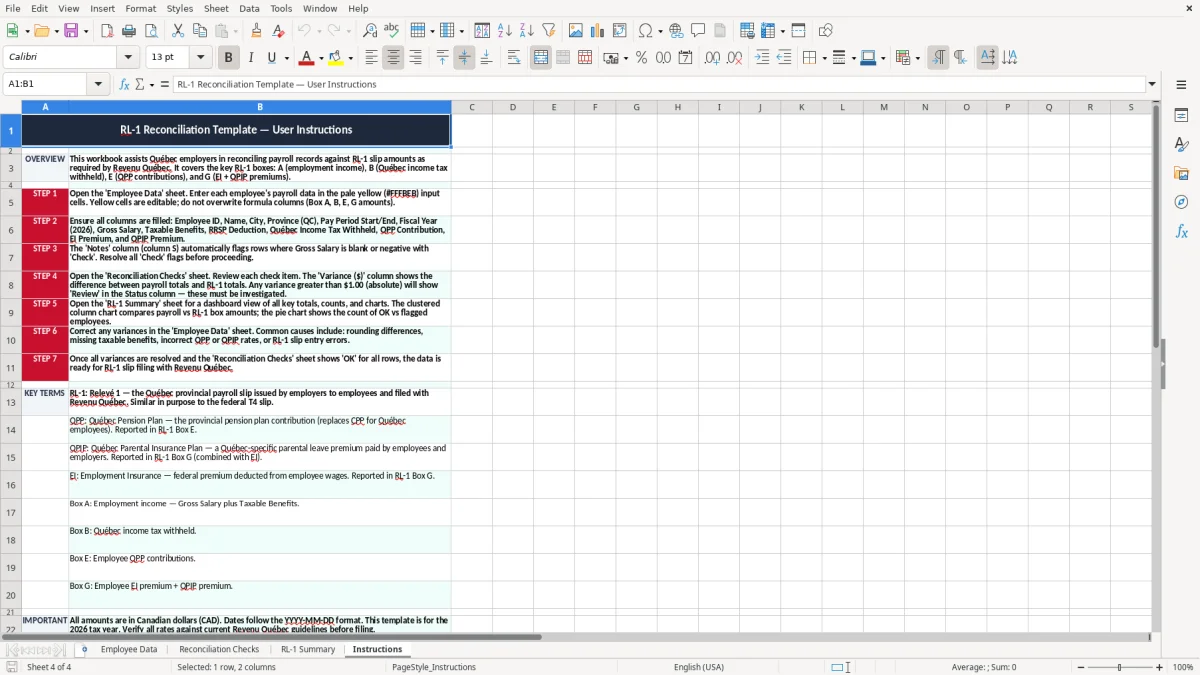Select the Clone Formatting paintbrush
The height and width of the screenshot is (675, 1200).
(256, 31)
